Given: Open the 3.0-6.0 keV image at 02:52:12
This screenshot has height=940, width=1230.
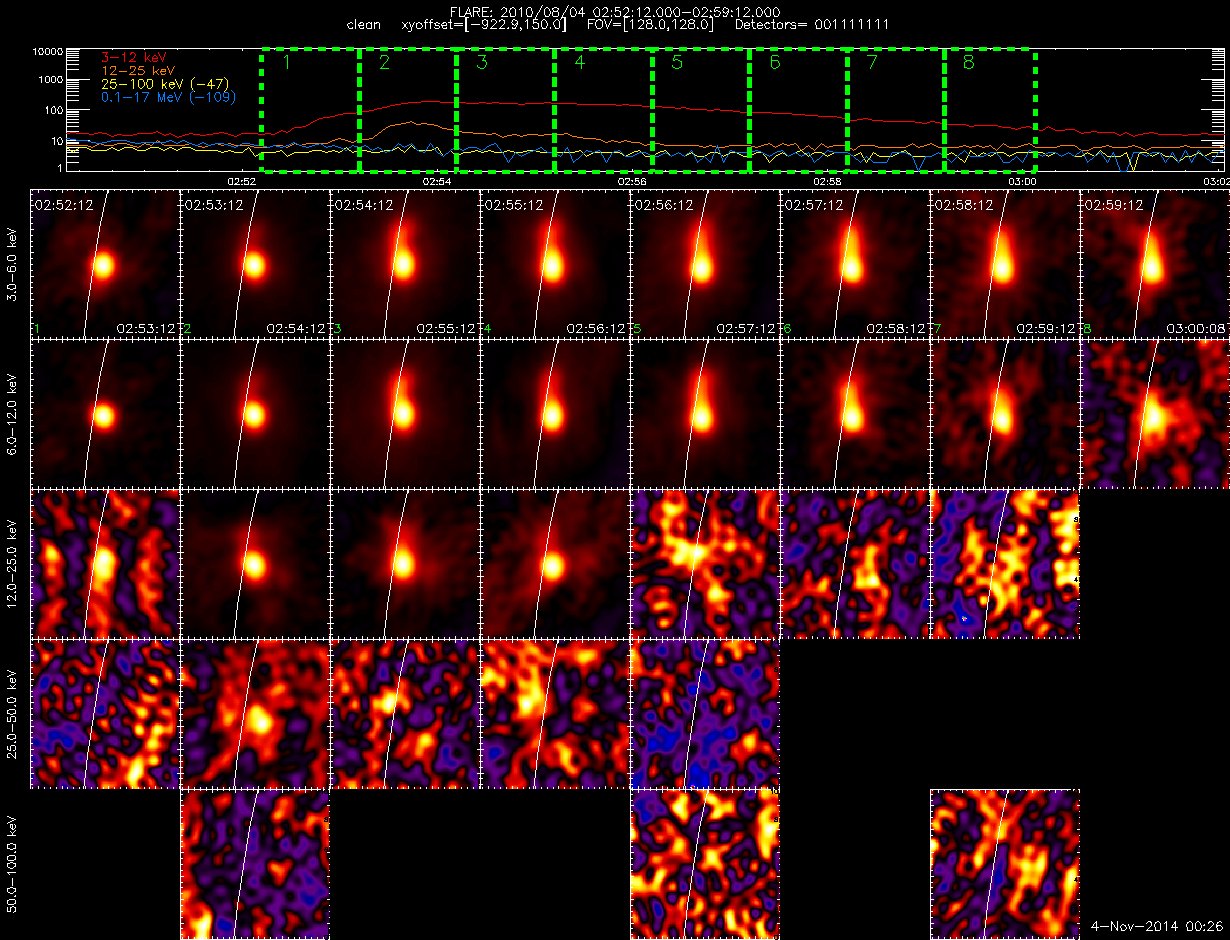Looking at the screenshot, I should point(105,264).
